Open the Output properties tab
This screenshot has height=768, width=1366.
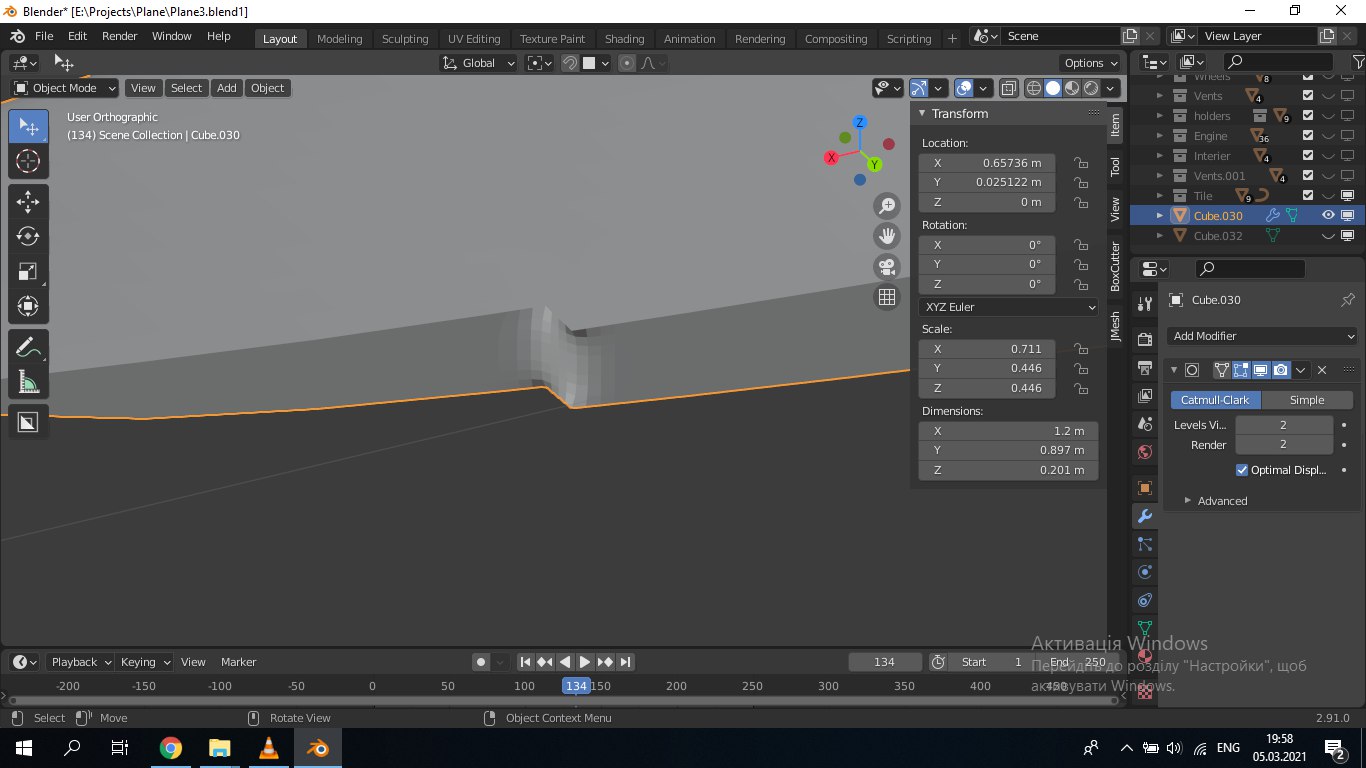point(1145,368)
